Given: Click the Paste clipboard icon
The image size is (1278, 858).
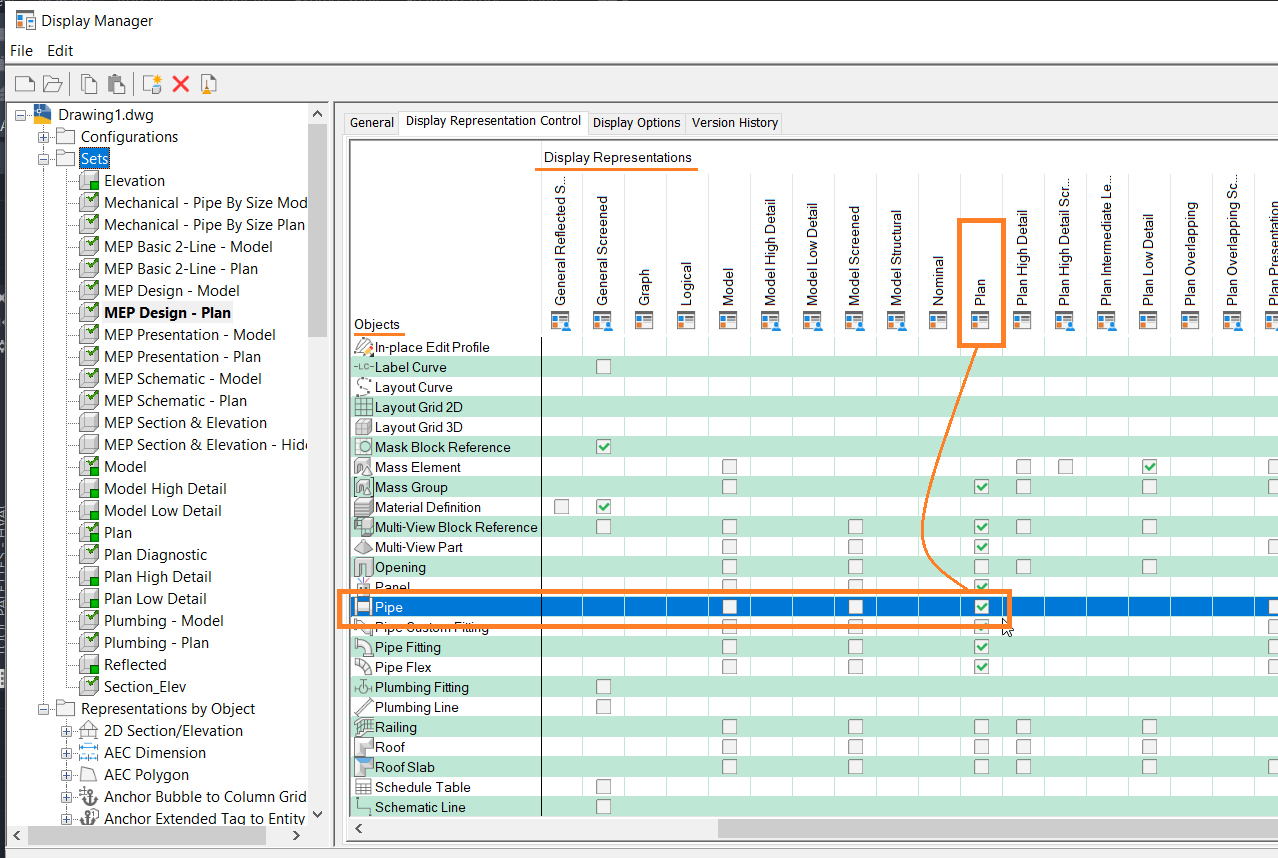Looking at the screenshot, I should pos(116,84).
